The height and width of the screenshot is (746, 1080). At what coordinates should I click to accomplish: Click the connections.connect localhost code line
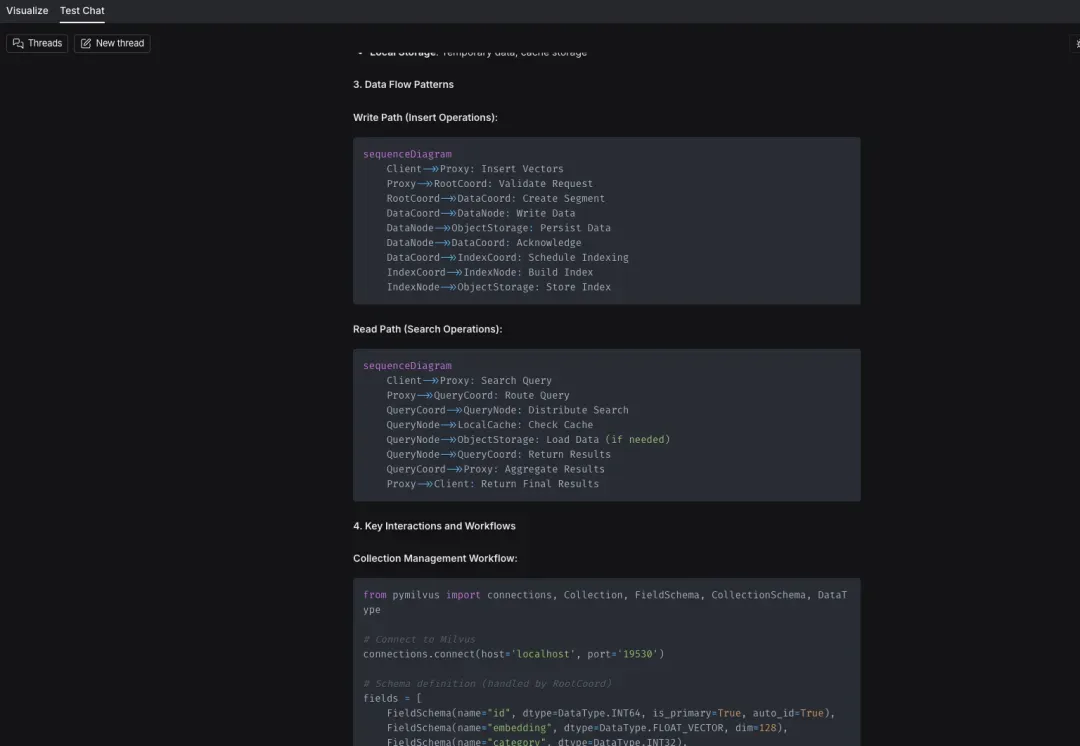(x=513, y=654)
